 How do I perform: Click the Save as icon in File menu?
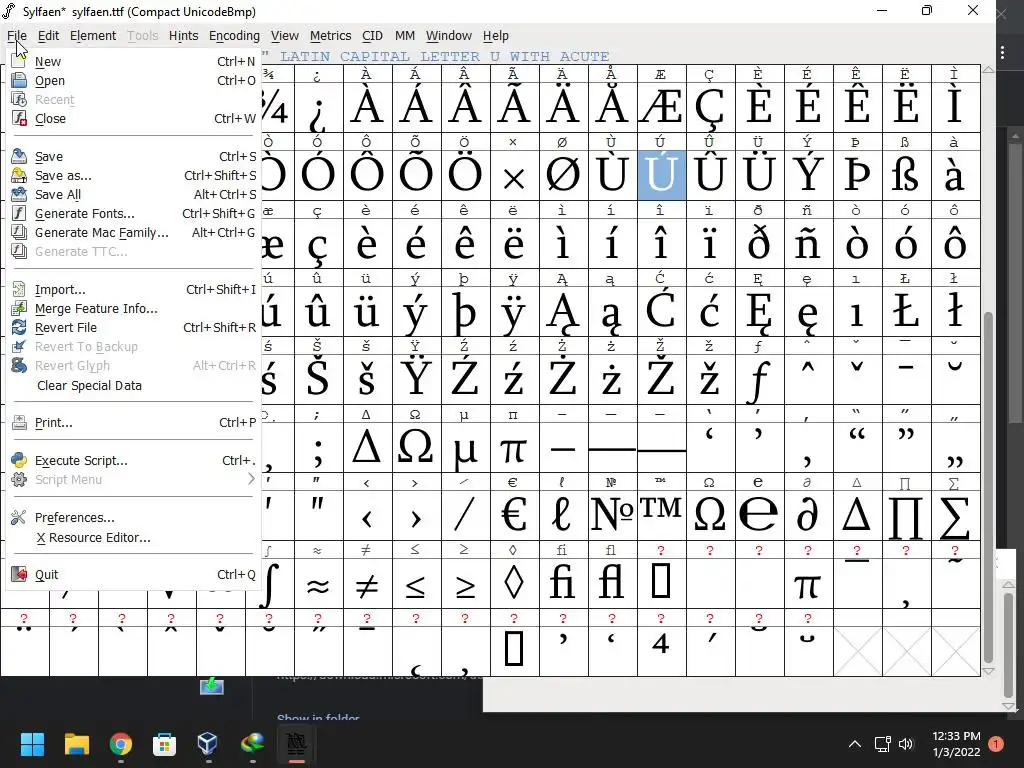(x=19, y=175)
